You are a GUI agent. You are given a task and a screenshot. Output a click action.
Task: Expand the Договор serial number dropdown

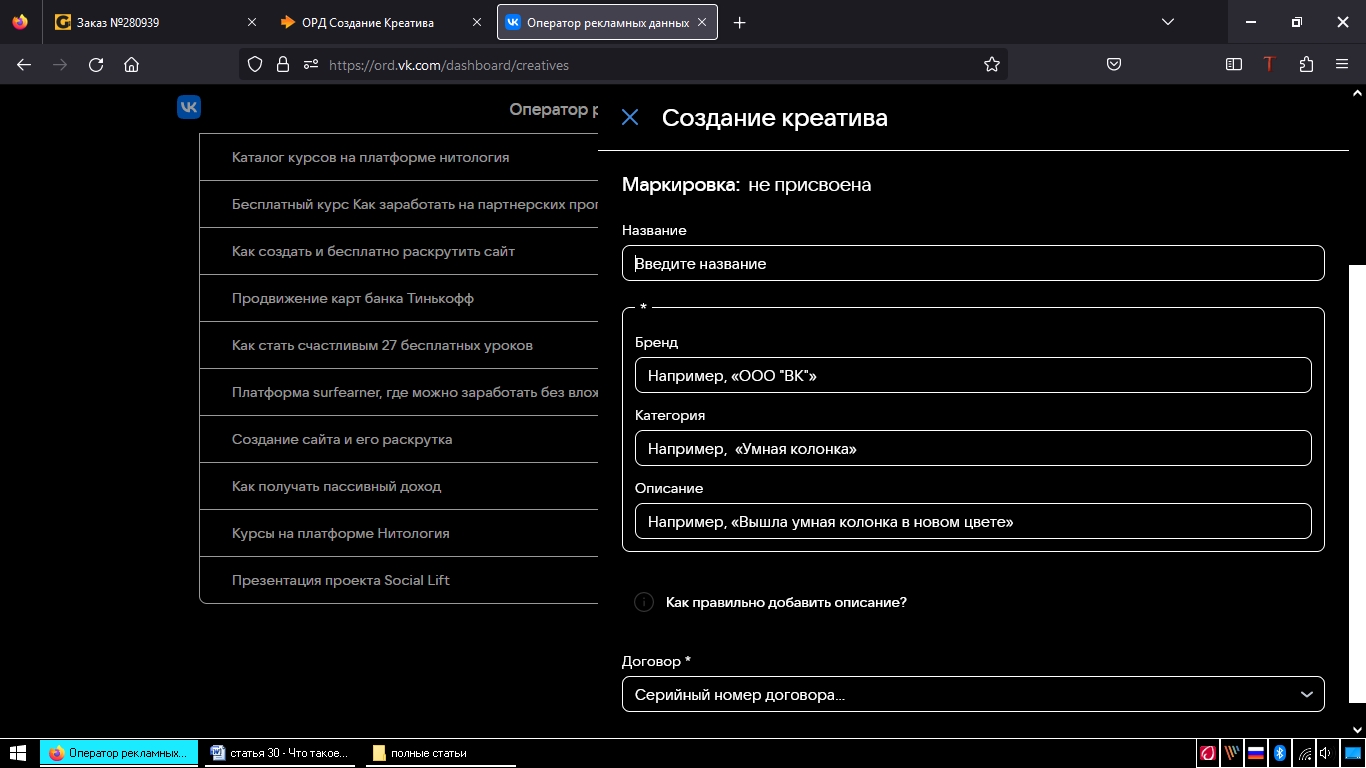click(x=973, y=694)
